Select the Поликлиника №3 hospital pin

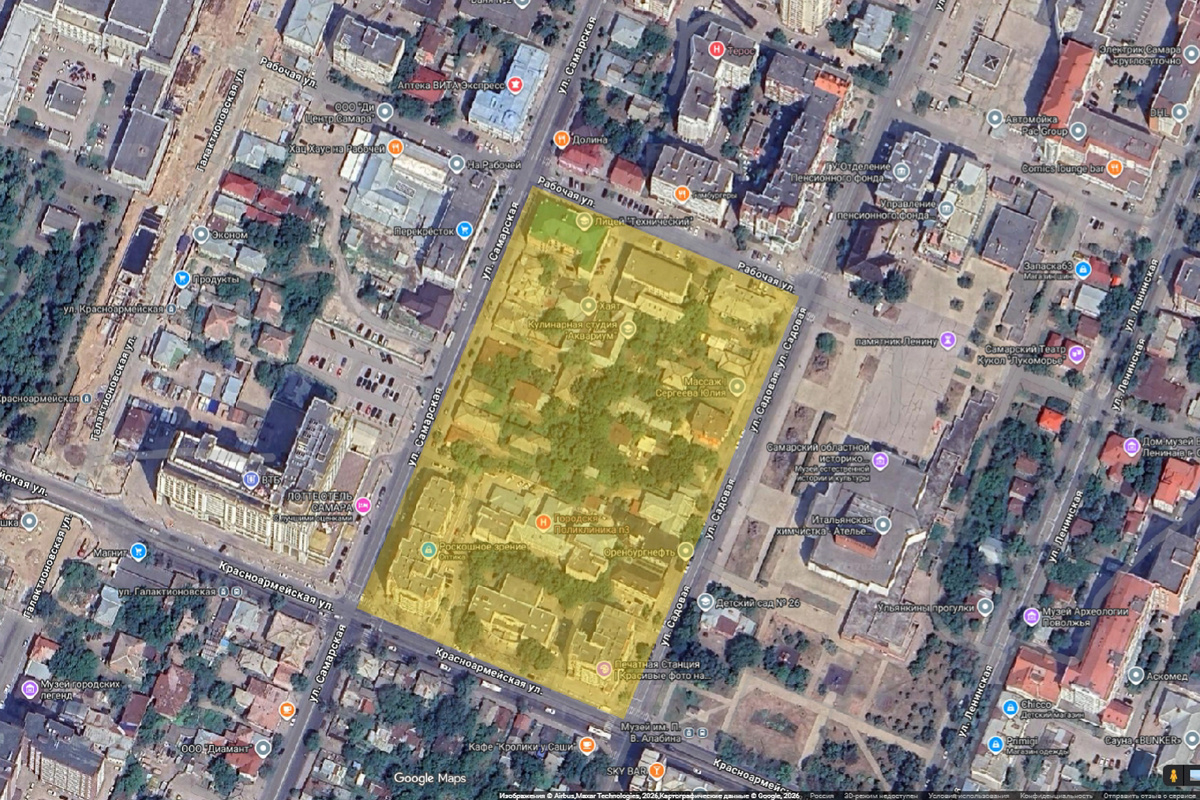543,522
